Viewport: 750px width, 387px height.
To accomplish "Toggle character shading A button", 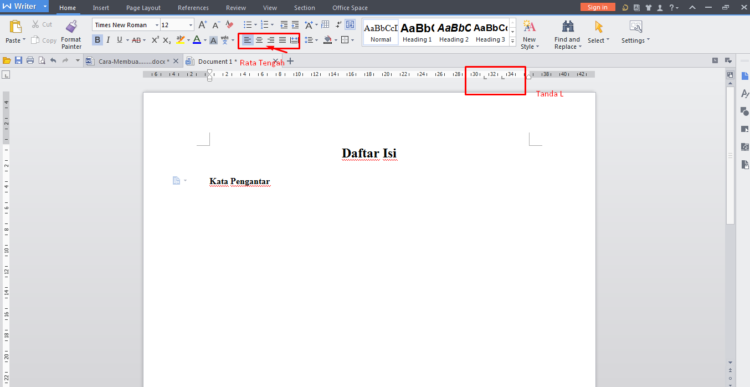I will (x=213, y=41).
